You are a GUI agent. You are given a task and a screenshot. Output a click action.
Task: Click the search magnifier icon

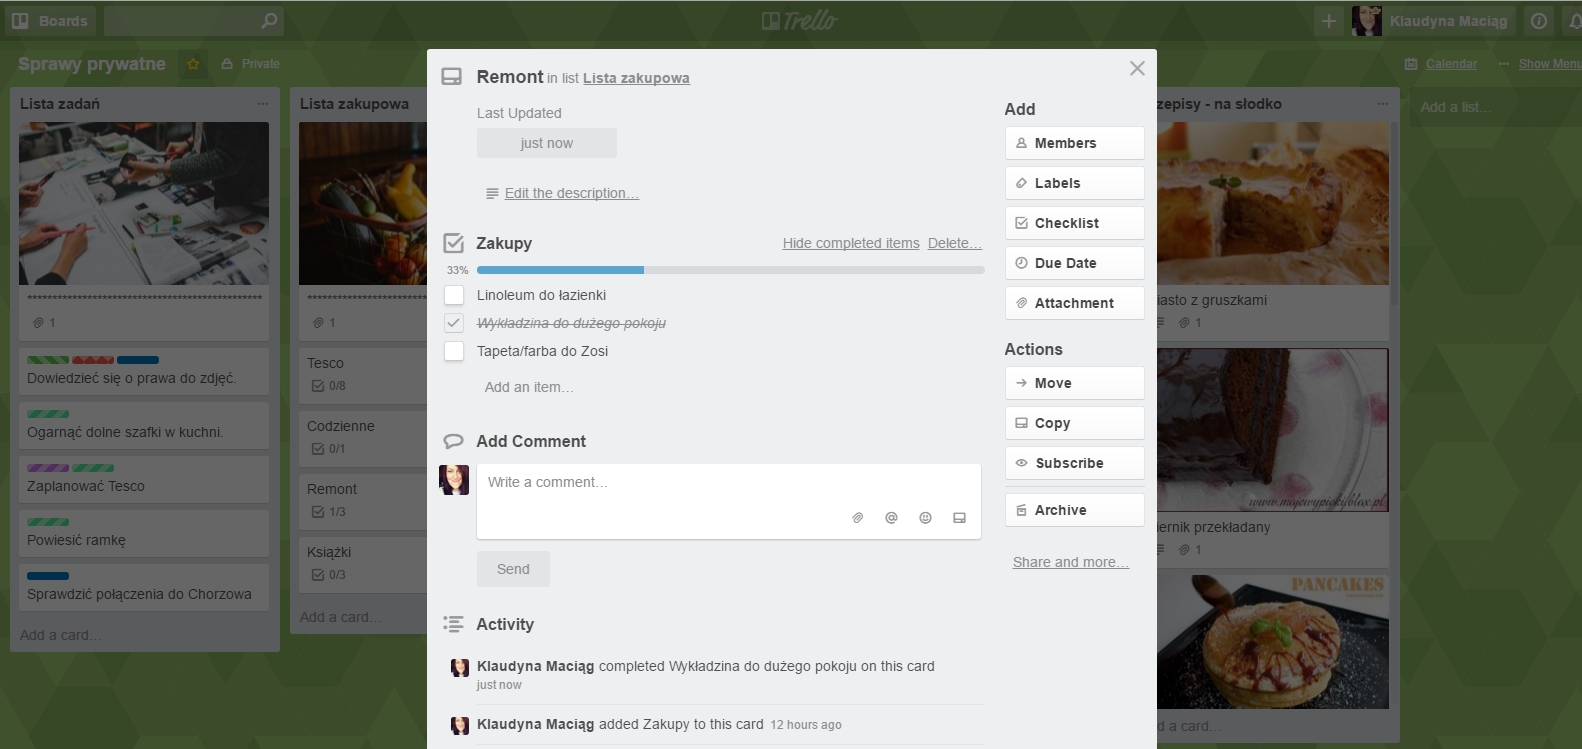(x=269, y=21)
